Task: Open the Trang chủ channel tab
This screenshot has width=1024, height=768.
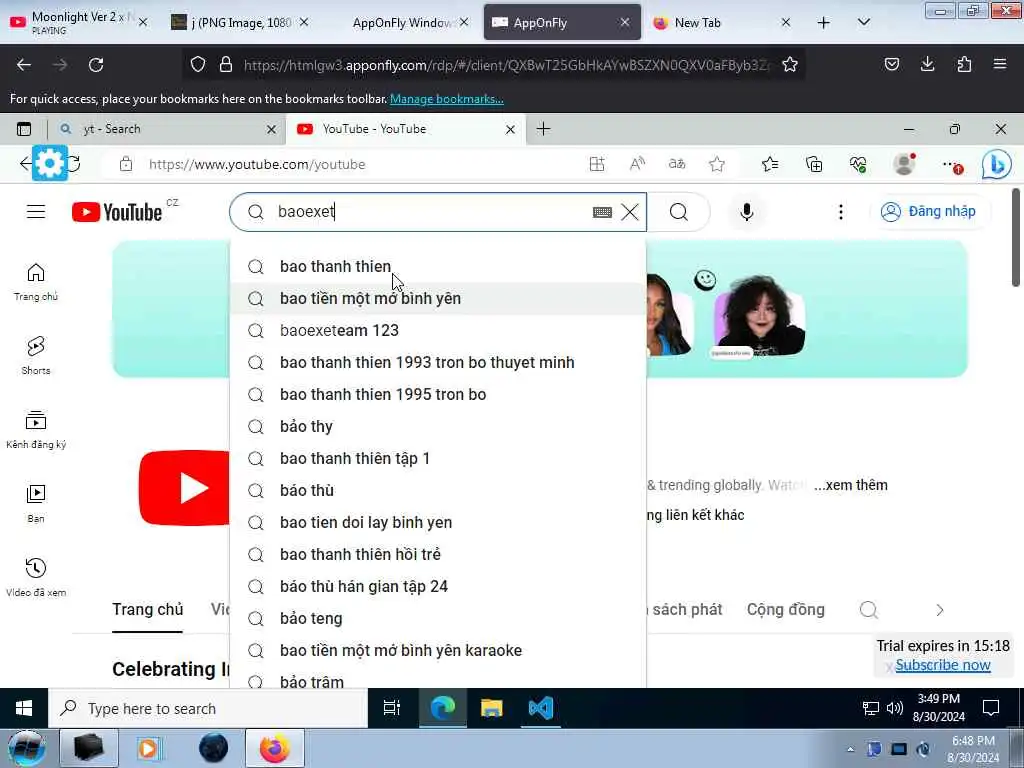Action: [x=148, y=609]
